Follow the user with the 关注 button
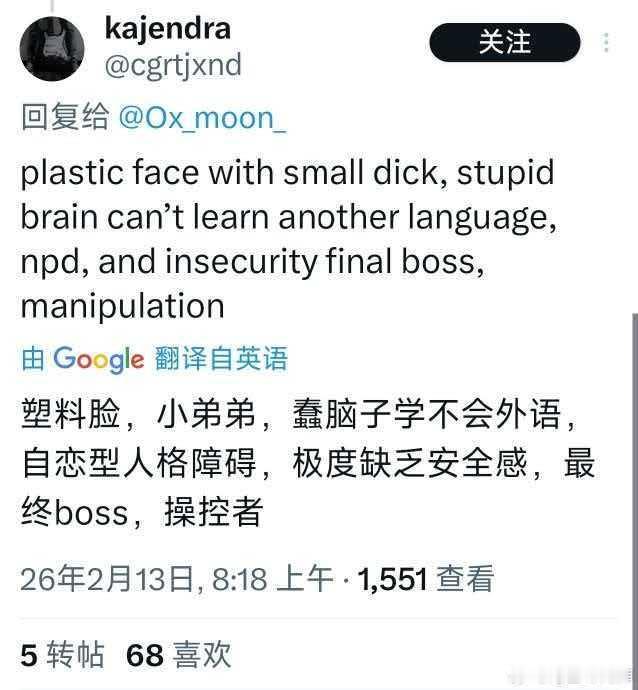 tap(505, 42)
